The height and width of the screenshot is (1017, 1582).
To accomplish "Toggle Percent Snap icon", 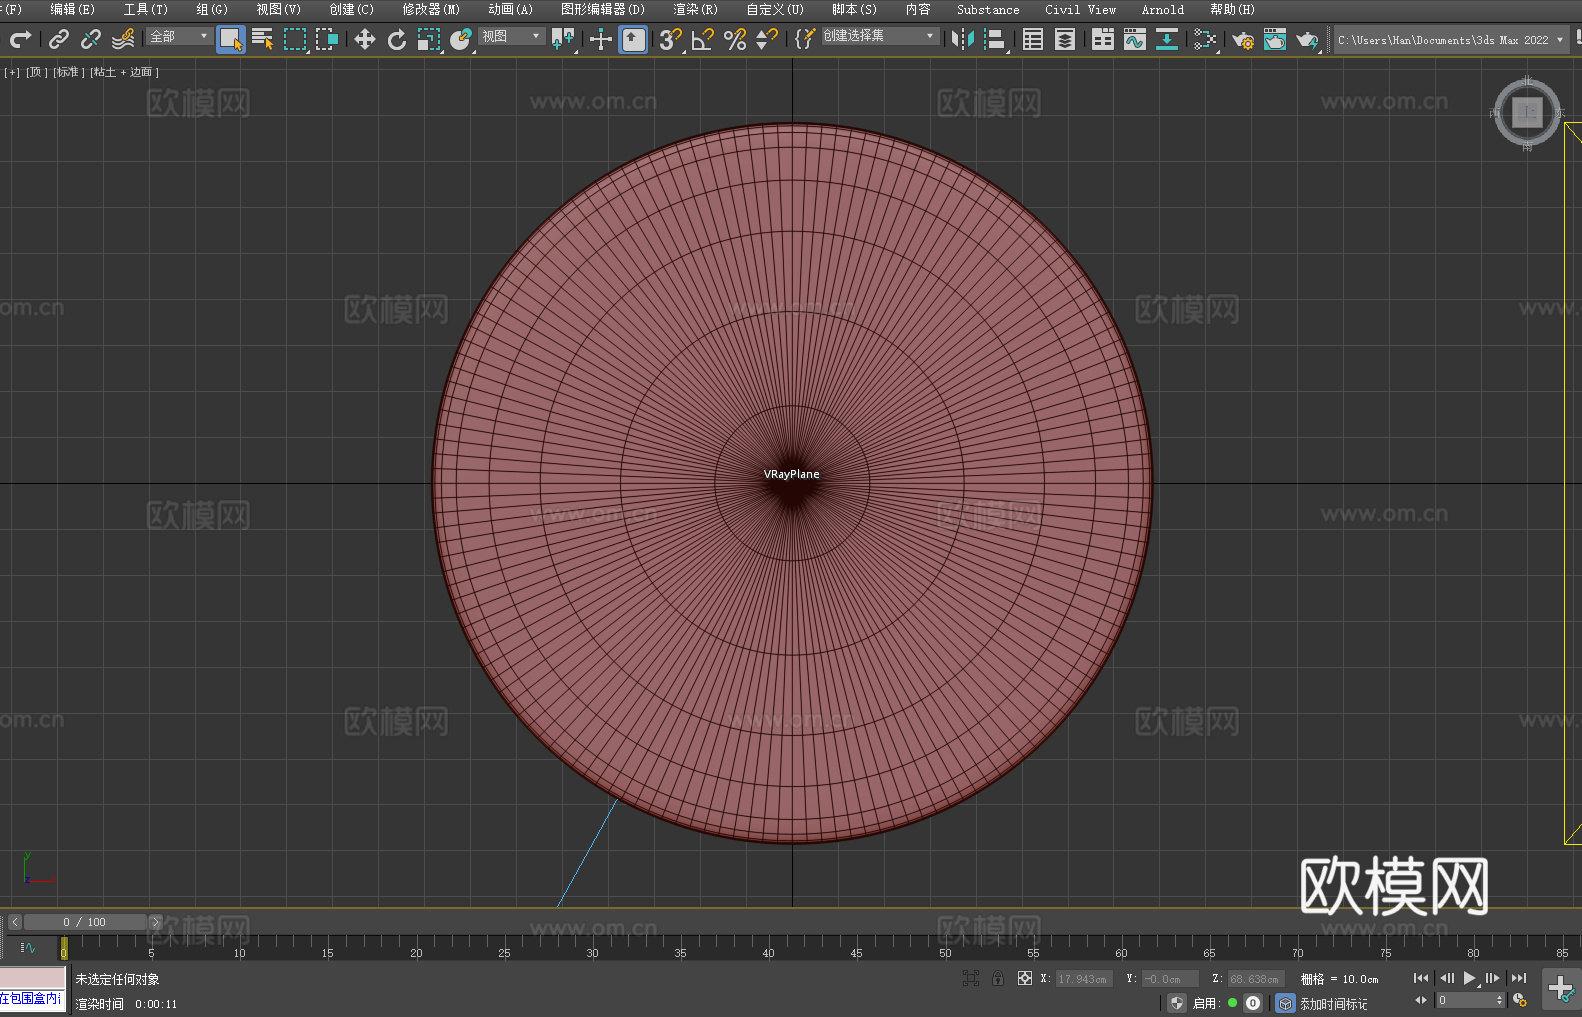I will (x=735, y=39).
